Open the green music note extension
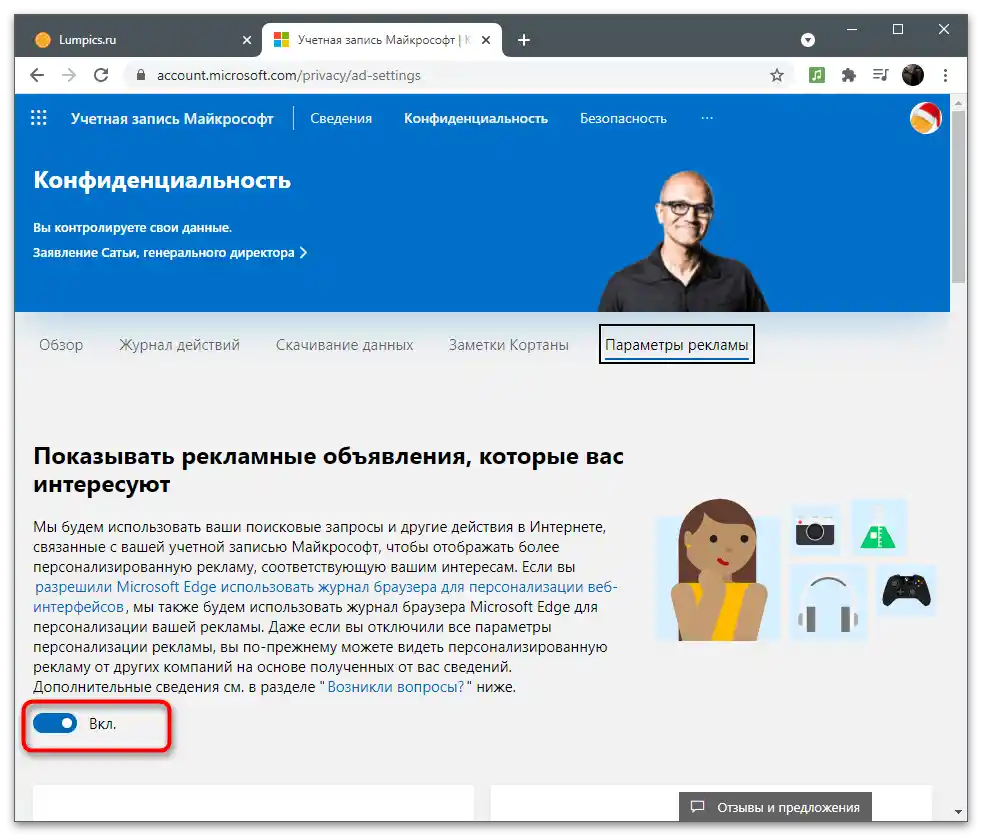 click(816, 75)
